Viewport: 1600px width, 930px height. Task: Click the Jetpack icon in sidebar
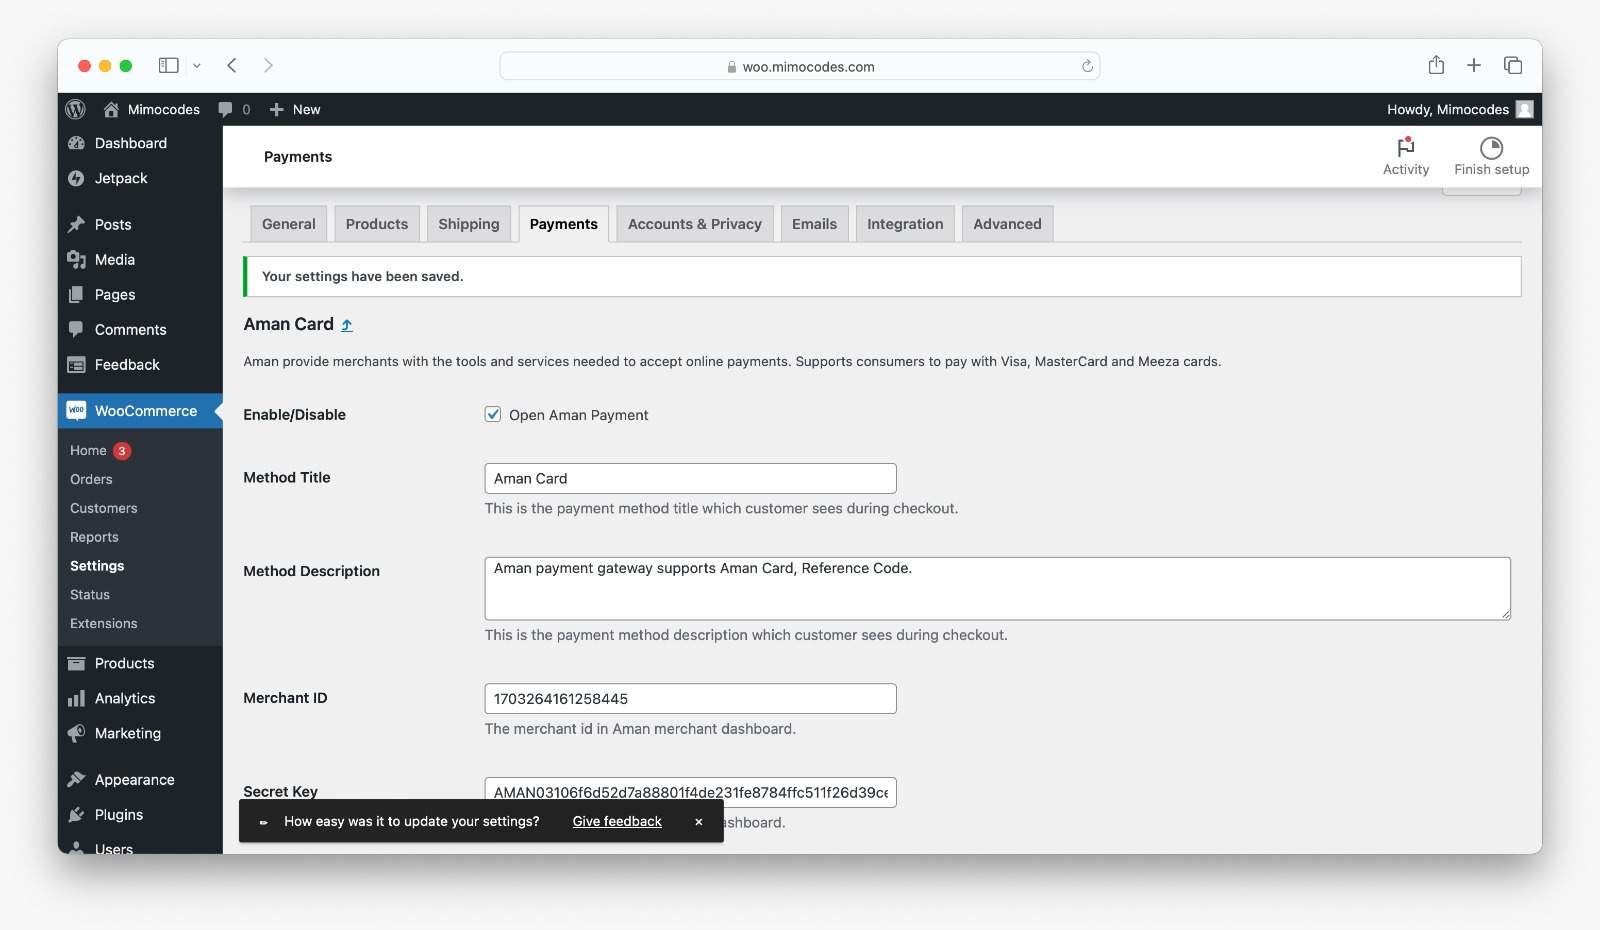coord(76,178)
